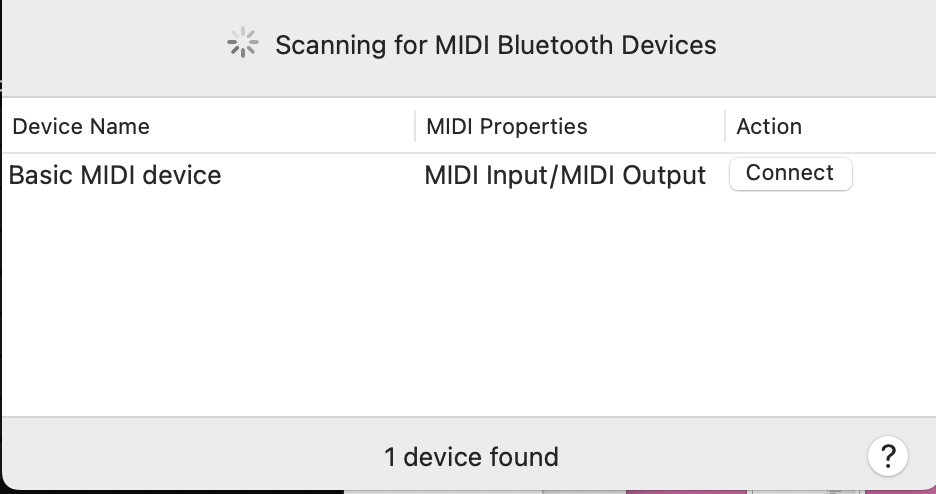Click the 1 device found status text

(x=471, y=458)
